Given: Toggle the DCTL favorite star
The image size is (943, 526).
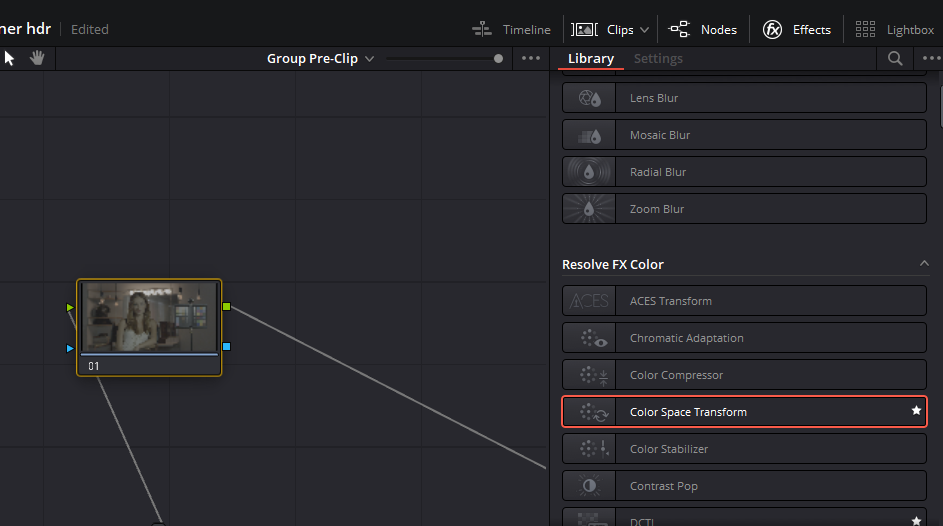Looking at the screenshot, I should click(916, 521).
